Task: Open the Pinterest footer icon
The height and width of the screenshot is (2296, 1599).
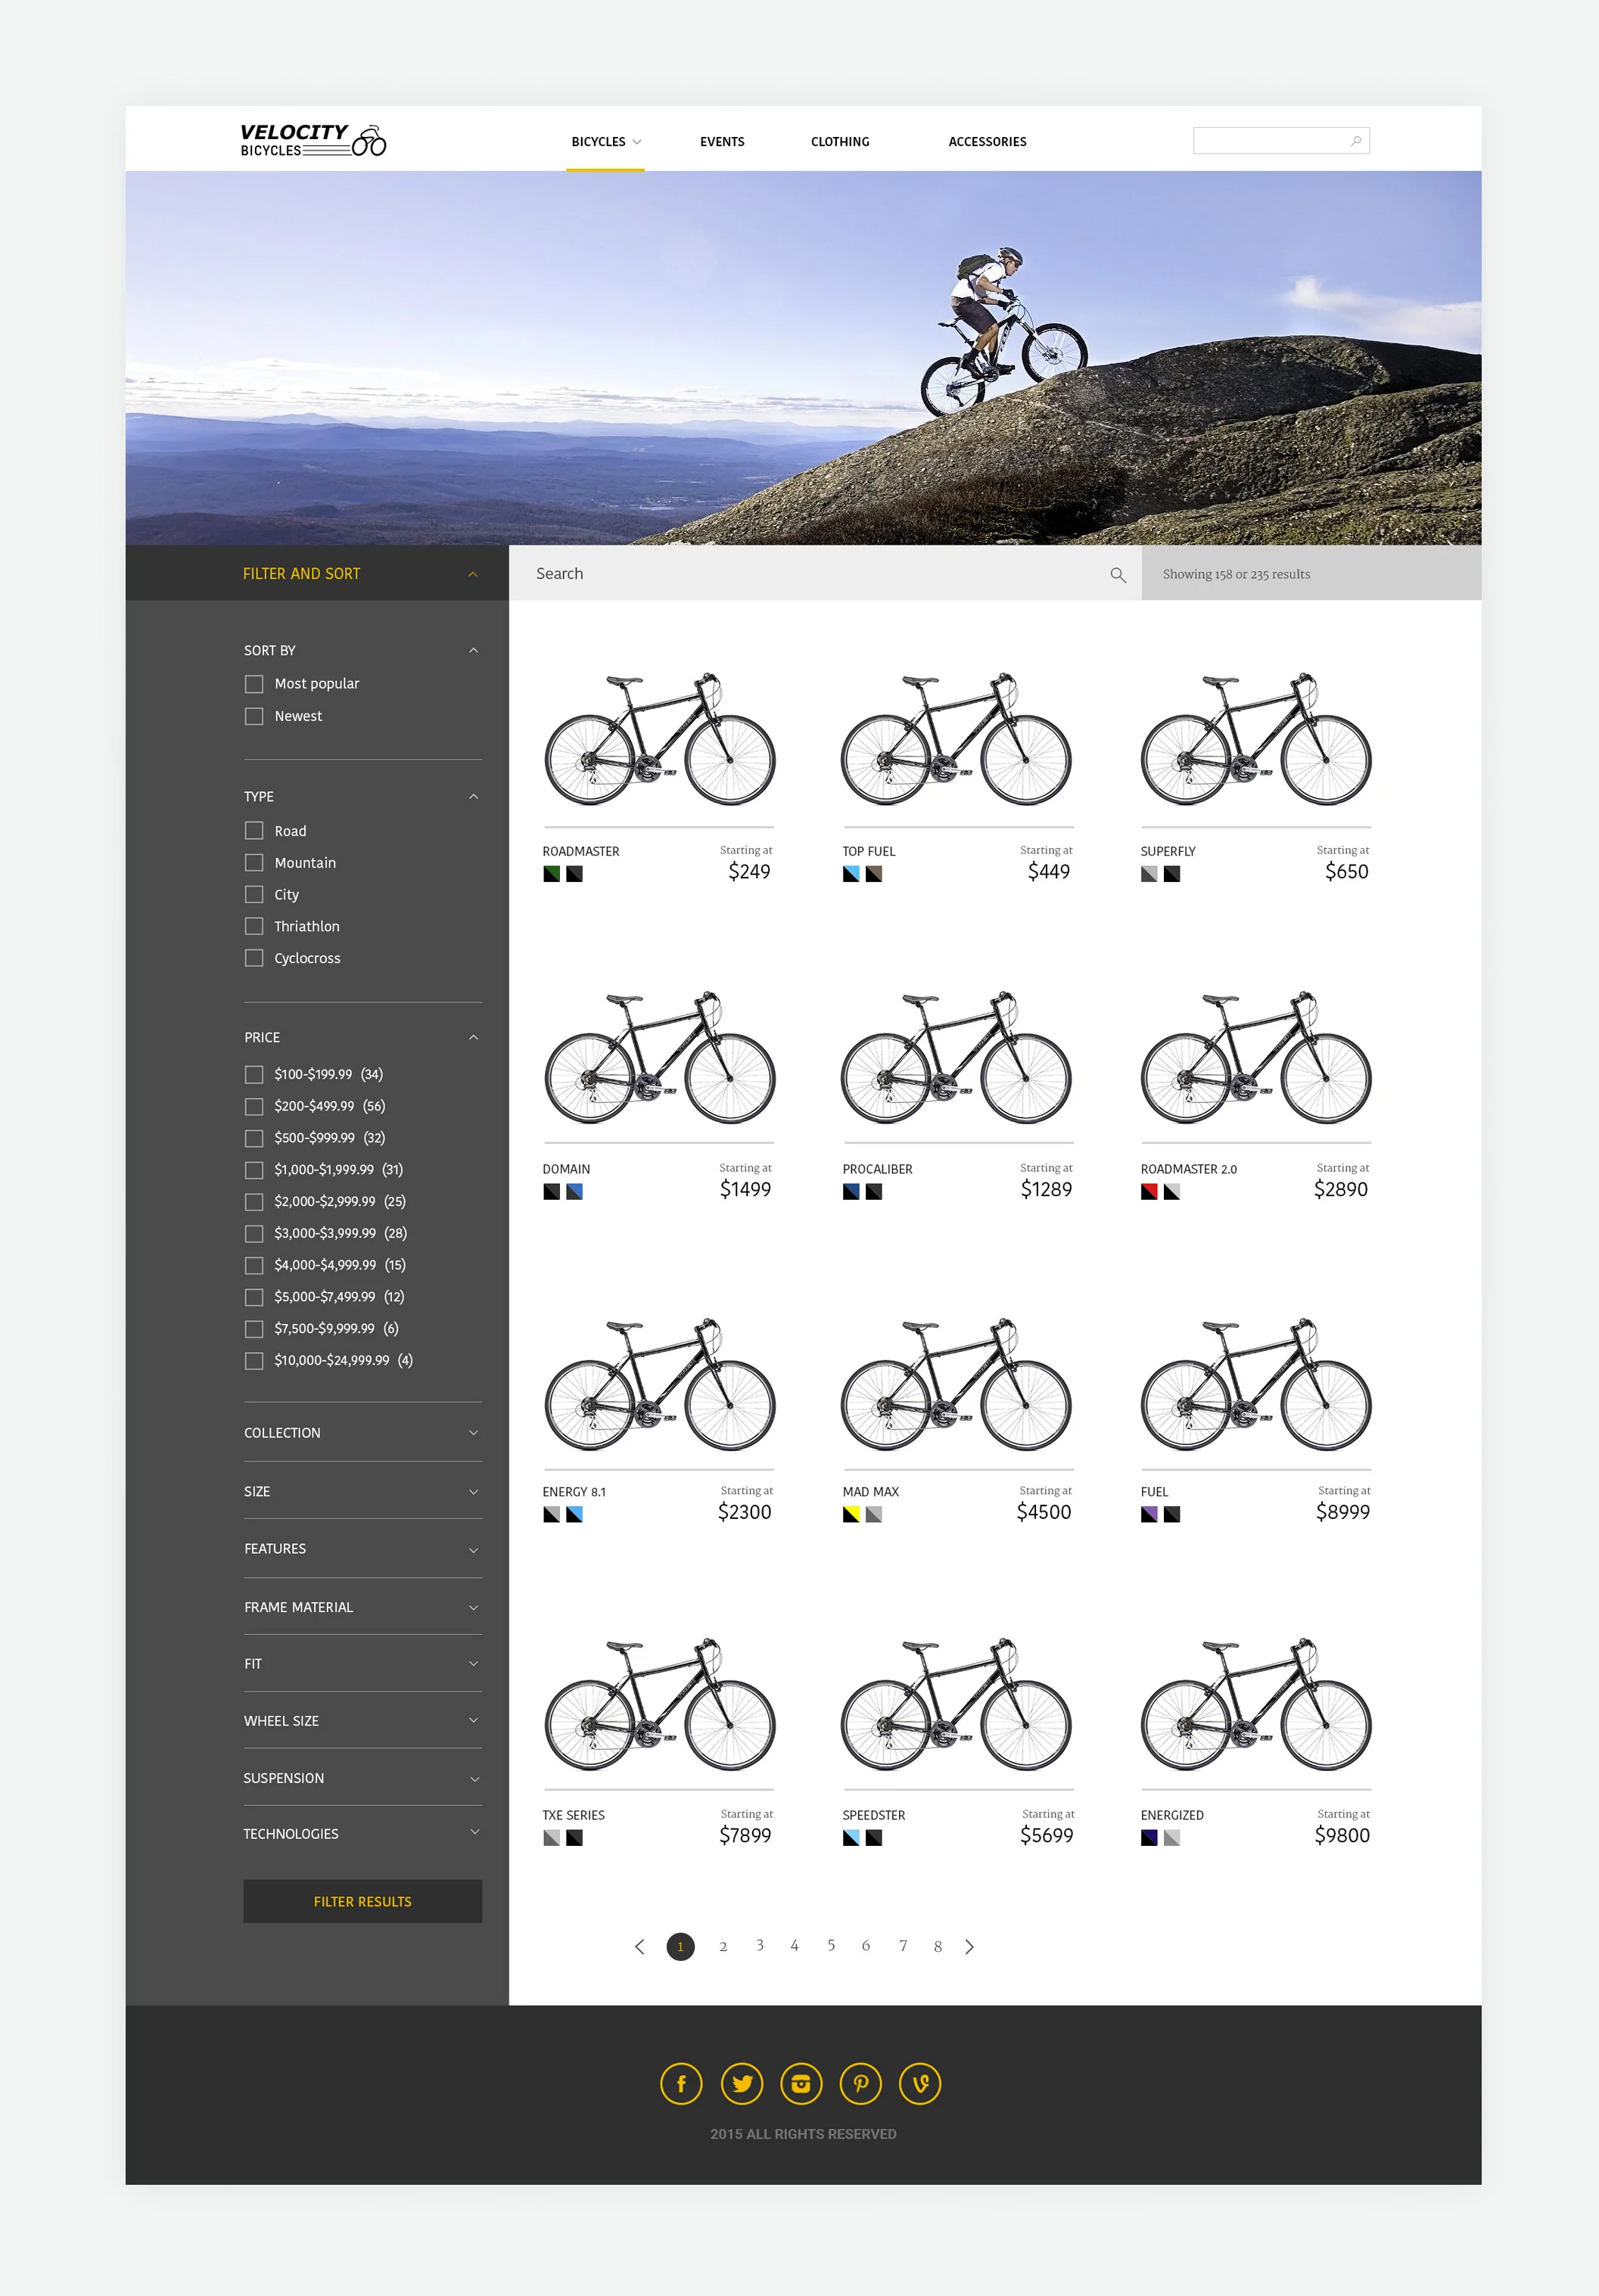Action: [861, 2084]
